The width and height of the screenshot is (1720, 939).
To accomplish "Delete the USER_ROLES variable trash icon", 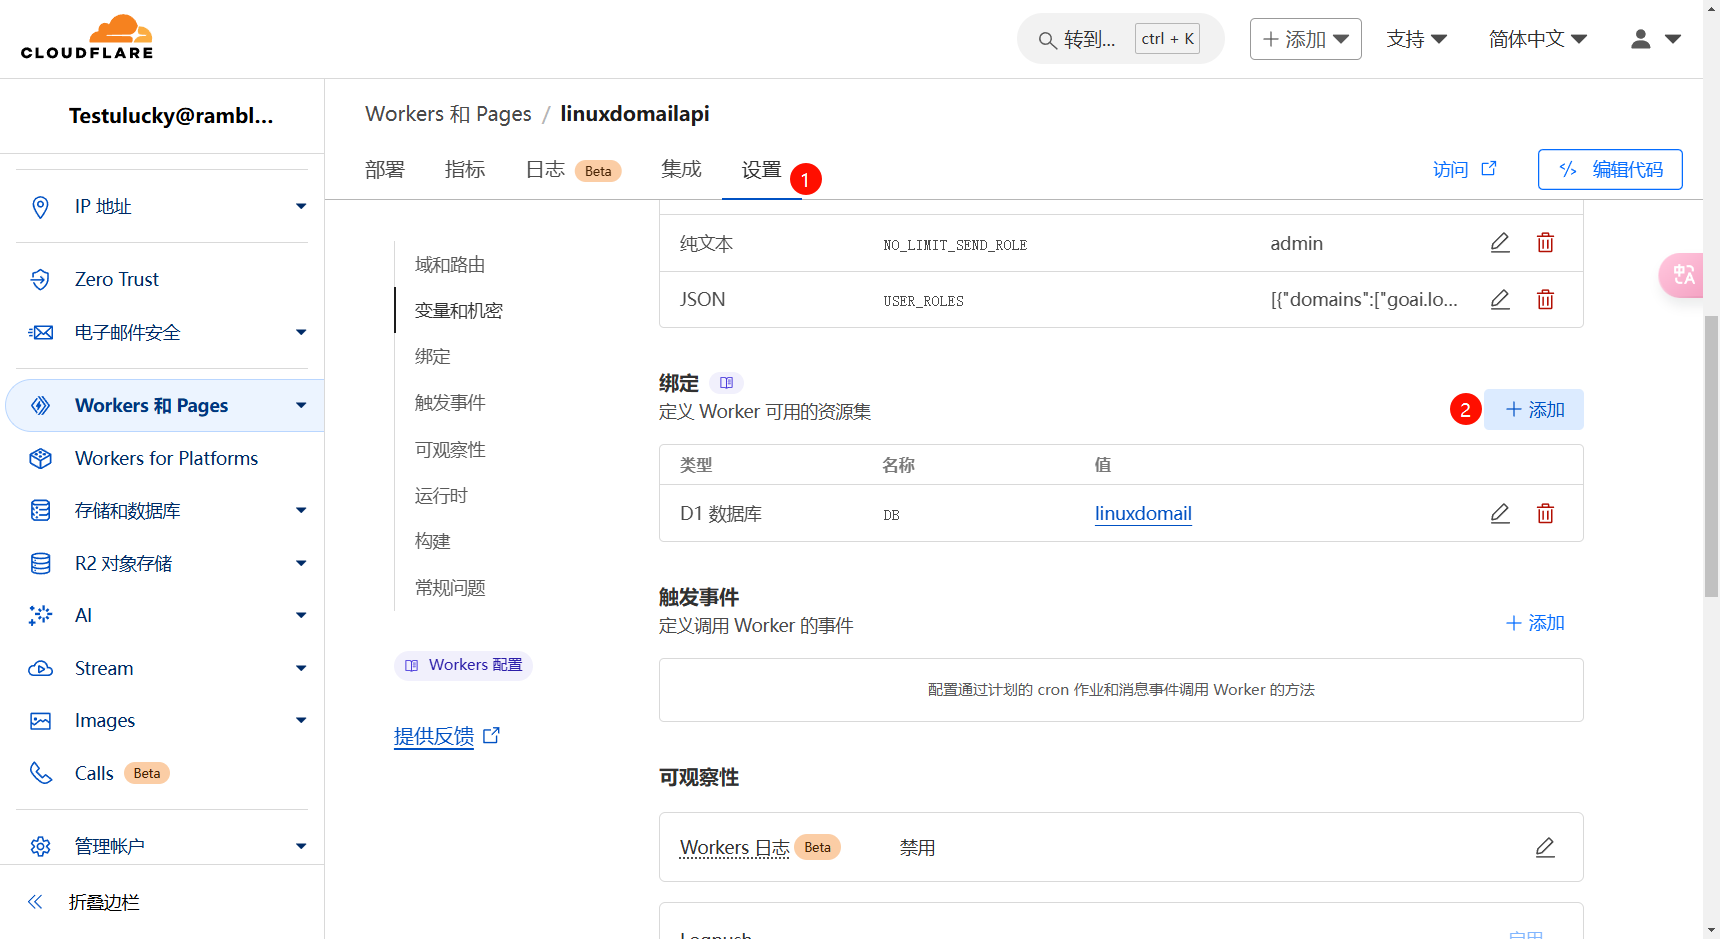I will [x=1545, y=300].
